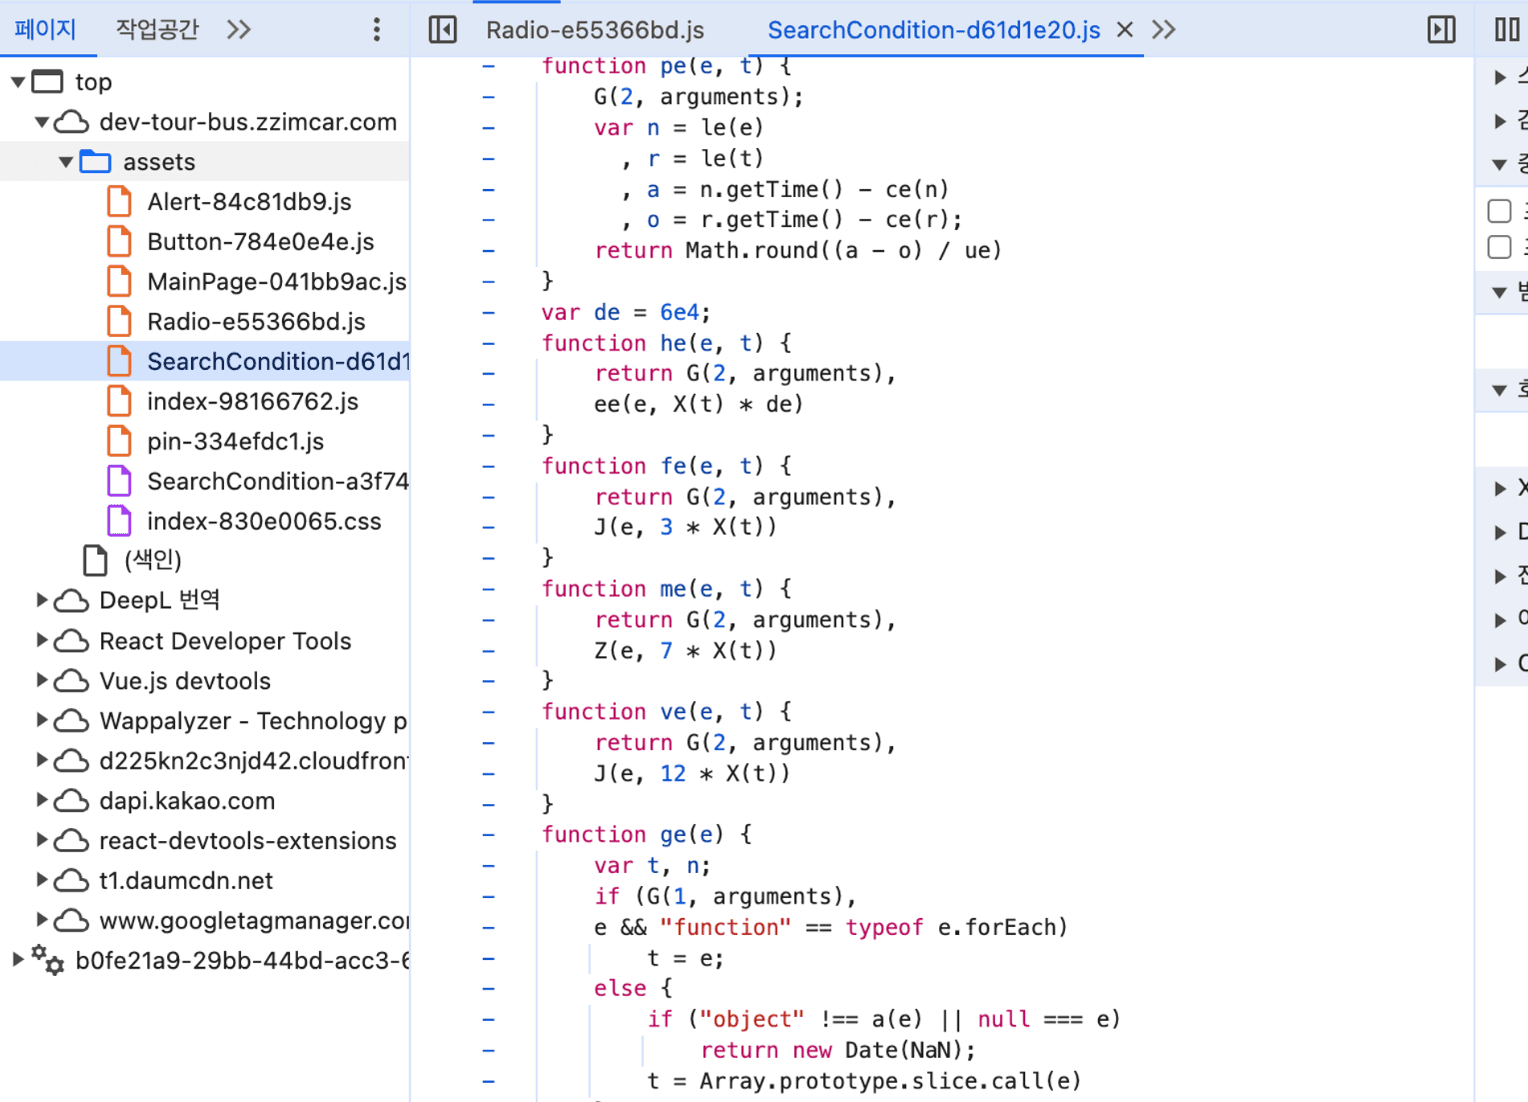The height and width of the screenshot is (1102, 1528).
Task: Expand the dapi.kakao.com node
Action: pyautogui.click(x=42, y=801)
